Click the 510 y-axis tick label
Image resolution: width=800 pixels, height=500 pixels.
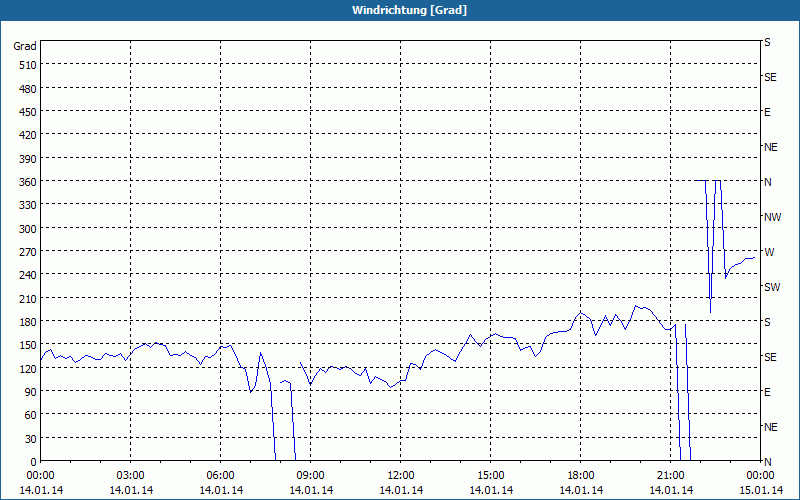pos(25,65)
